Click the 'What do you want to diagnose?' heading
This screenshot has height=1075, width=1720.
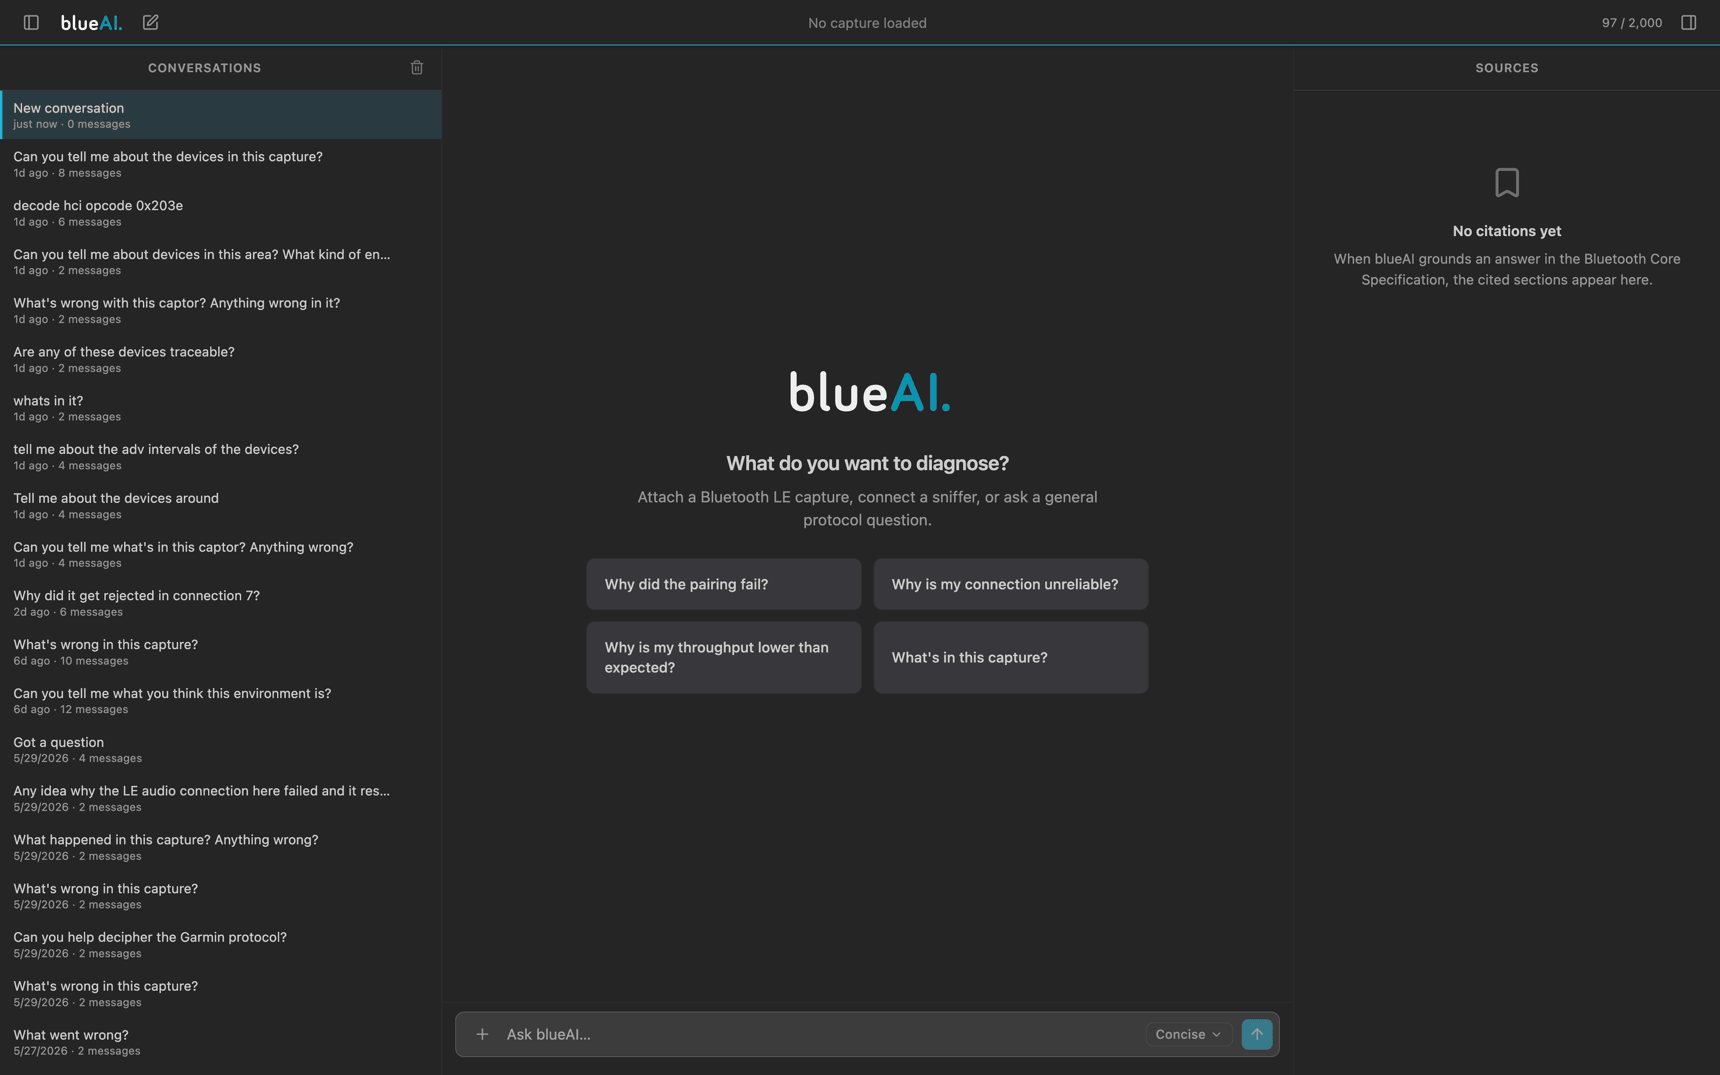tap(867, 463)
